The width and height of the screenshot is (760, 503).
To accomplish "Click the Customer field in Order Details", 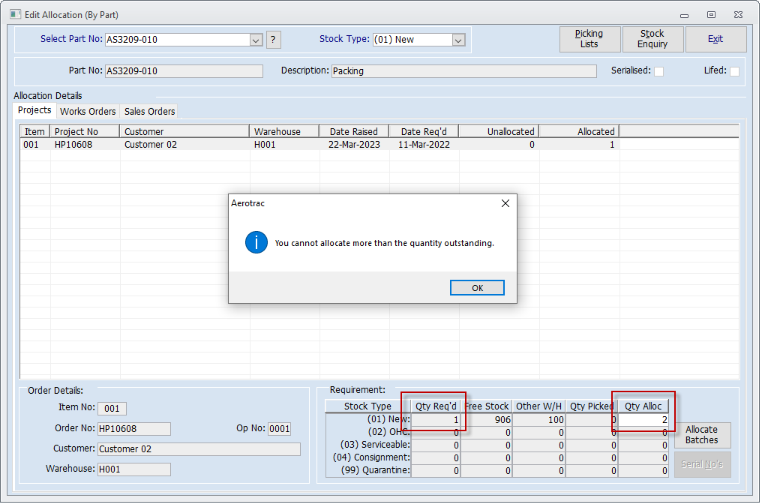I will [x=199, y=449].
